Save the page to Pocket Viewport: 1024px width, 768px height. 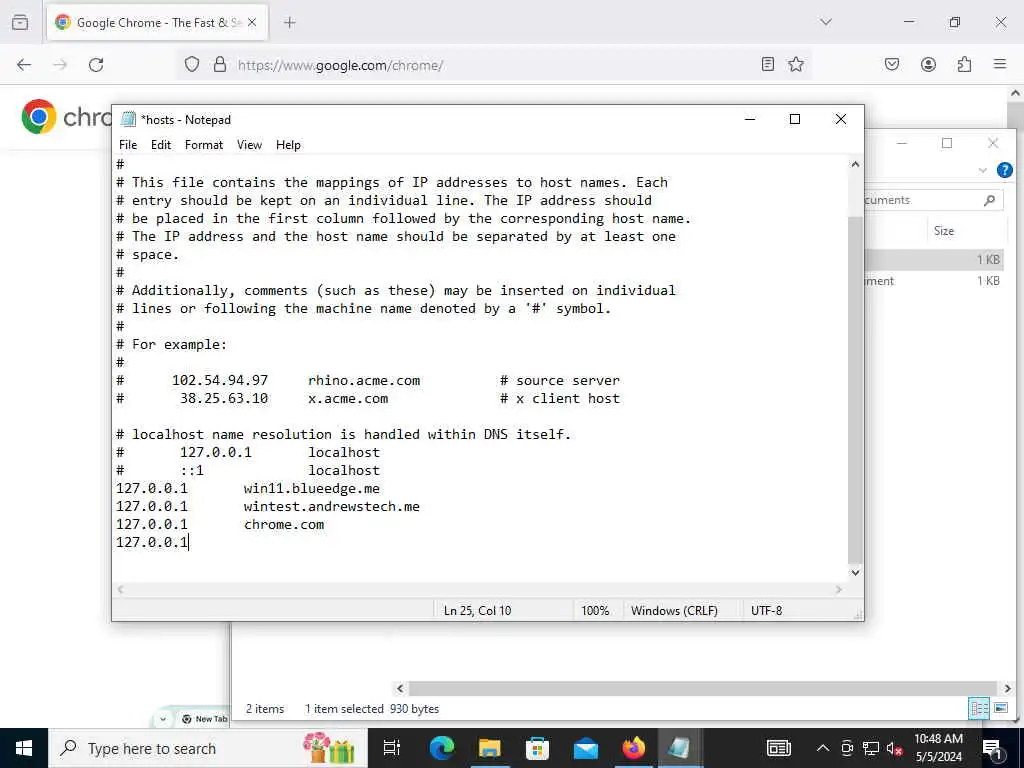[892, 64]
